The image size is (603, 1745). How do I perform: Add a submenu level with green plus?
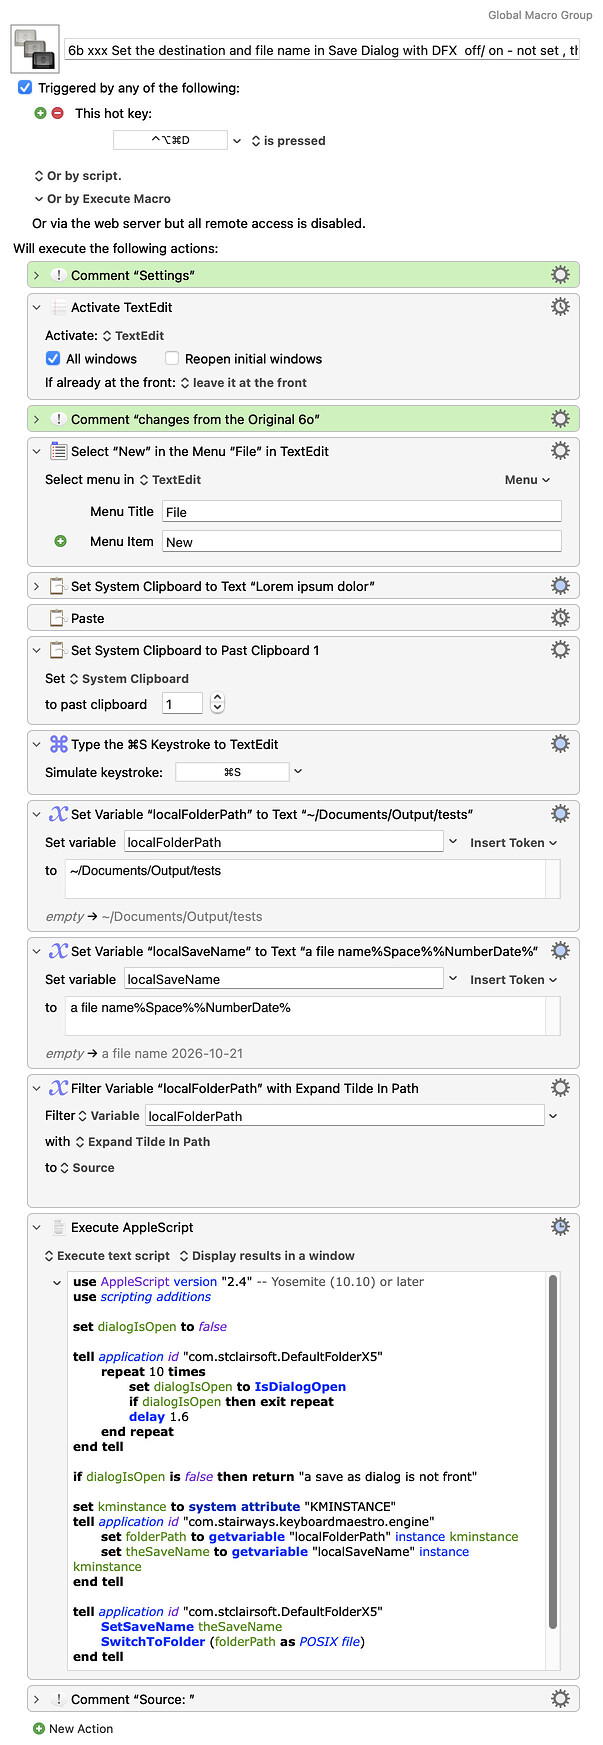[x=60, y=541]
